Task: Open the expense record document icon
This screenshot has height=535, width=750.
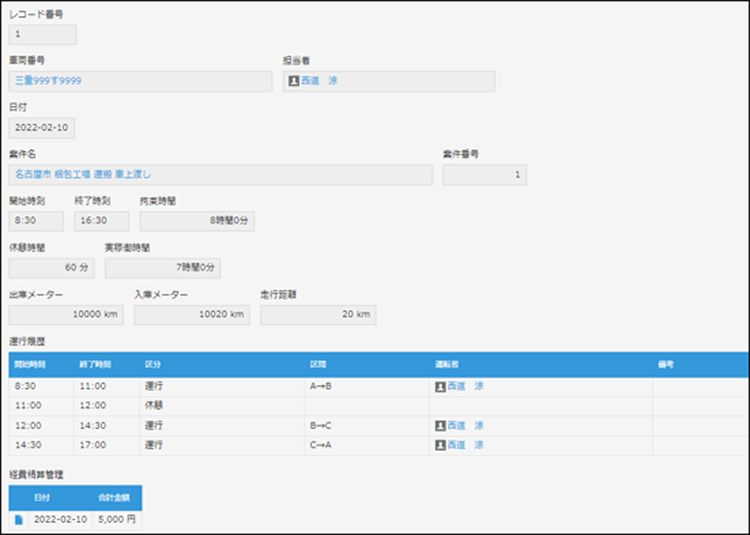Action: [x=20, y=521]
